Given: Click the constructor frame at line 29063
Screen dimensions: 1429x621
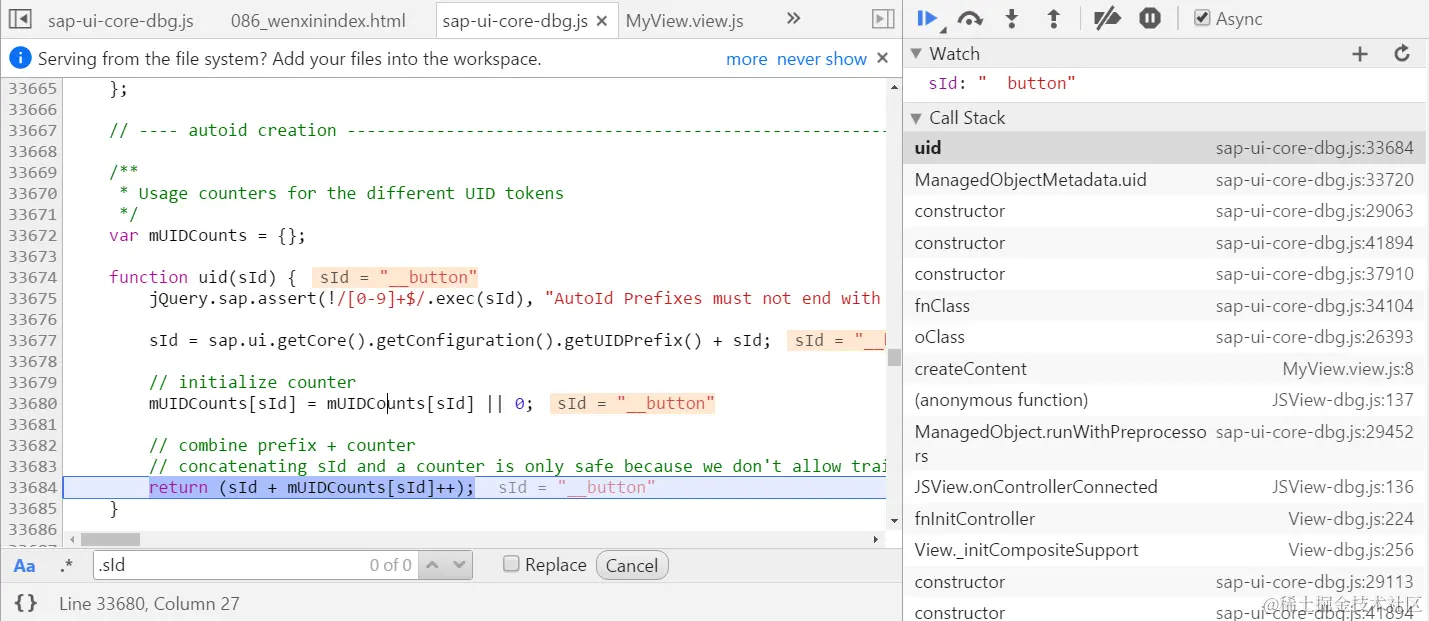Looking at the screenshot, I should [x=1165, y=211].
